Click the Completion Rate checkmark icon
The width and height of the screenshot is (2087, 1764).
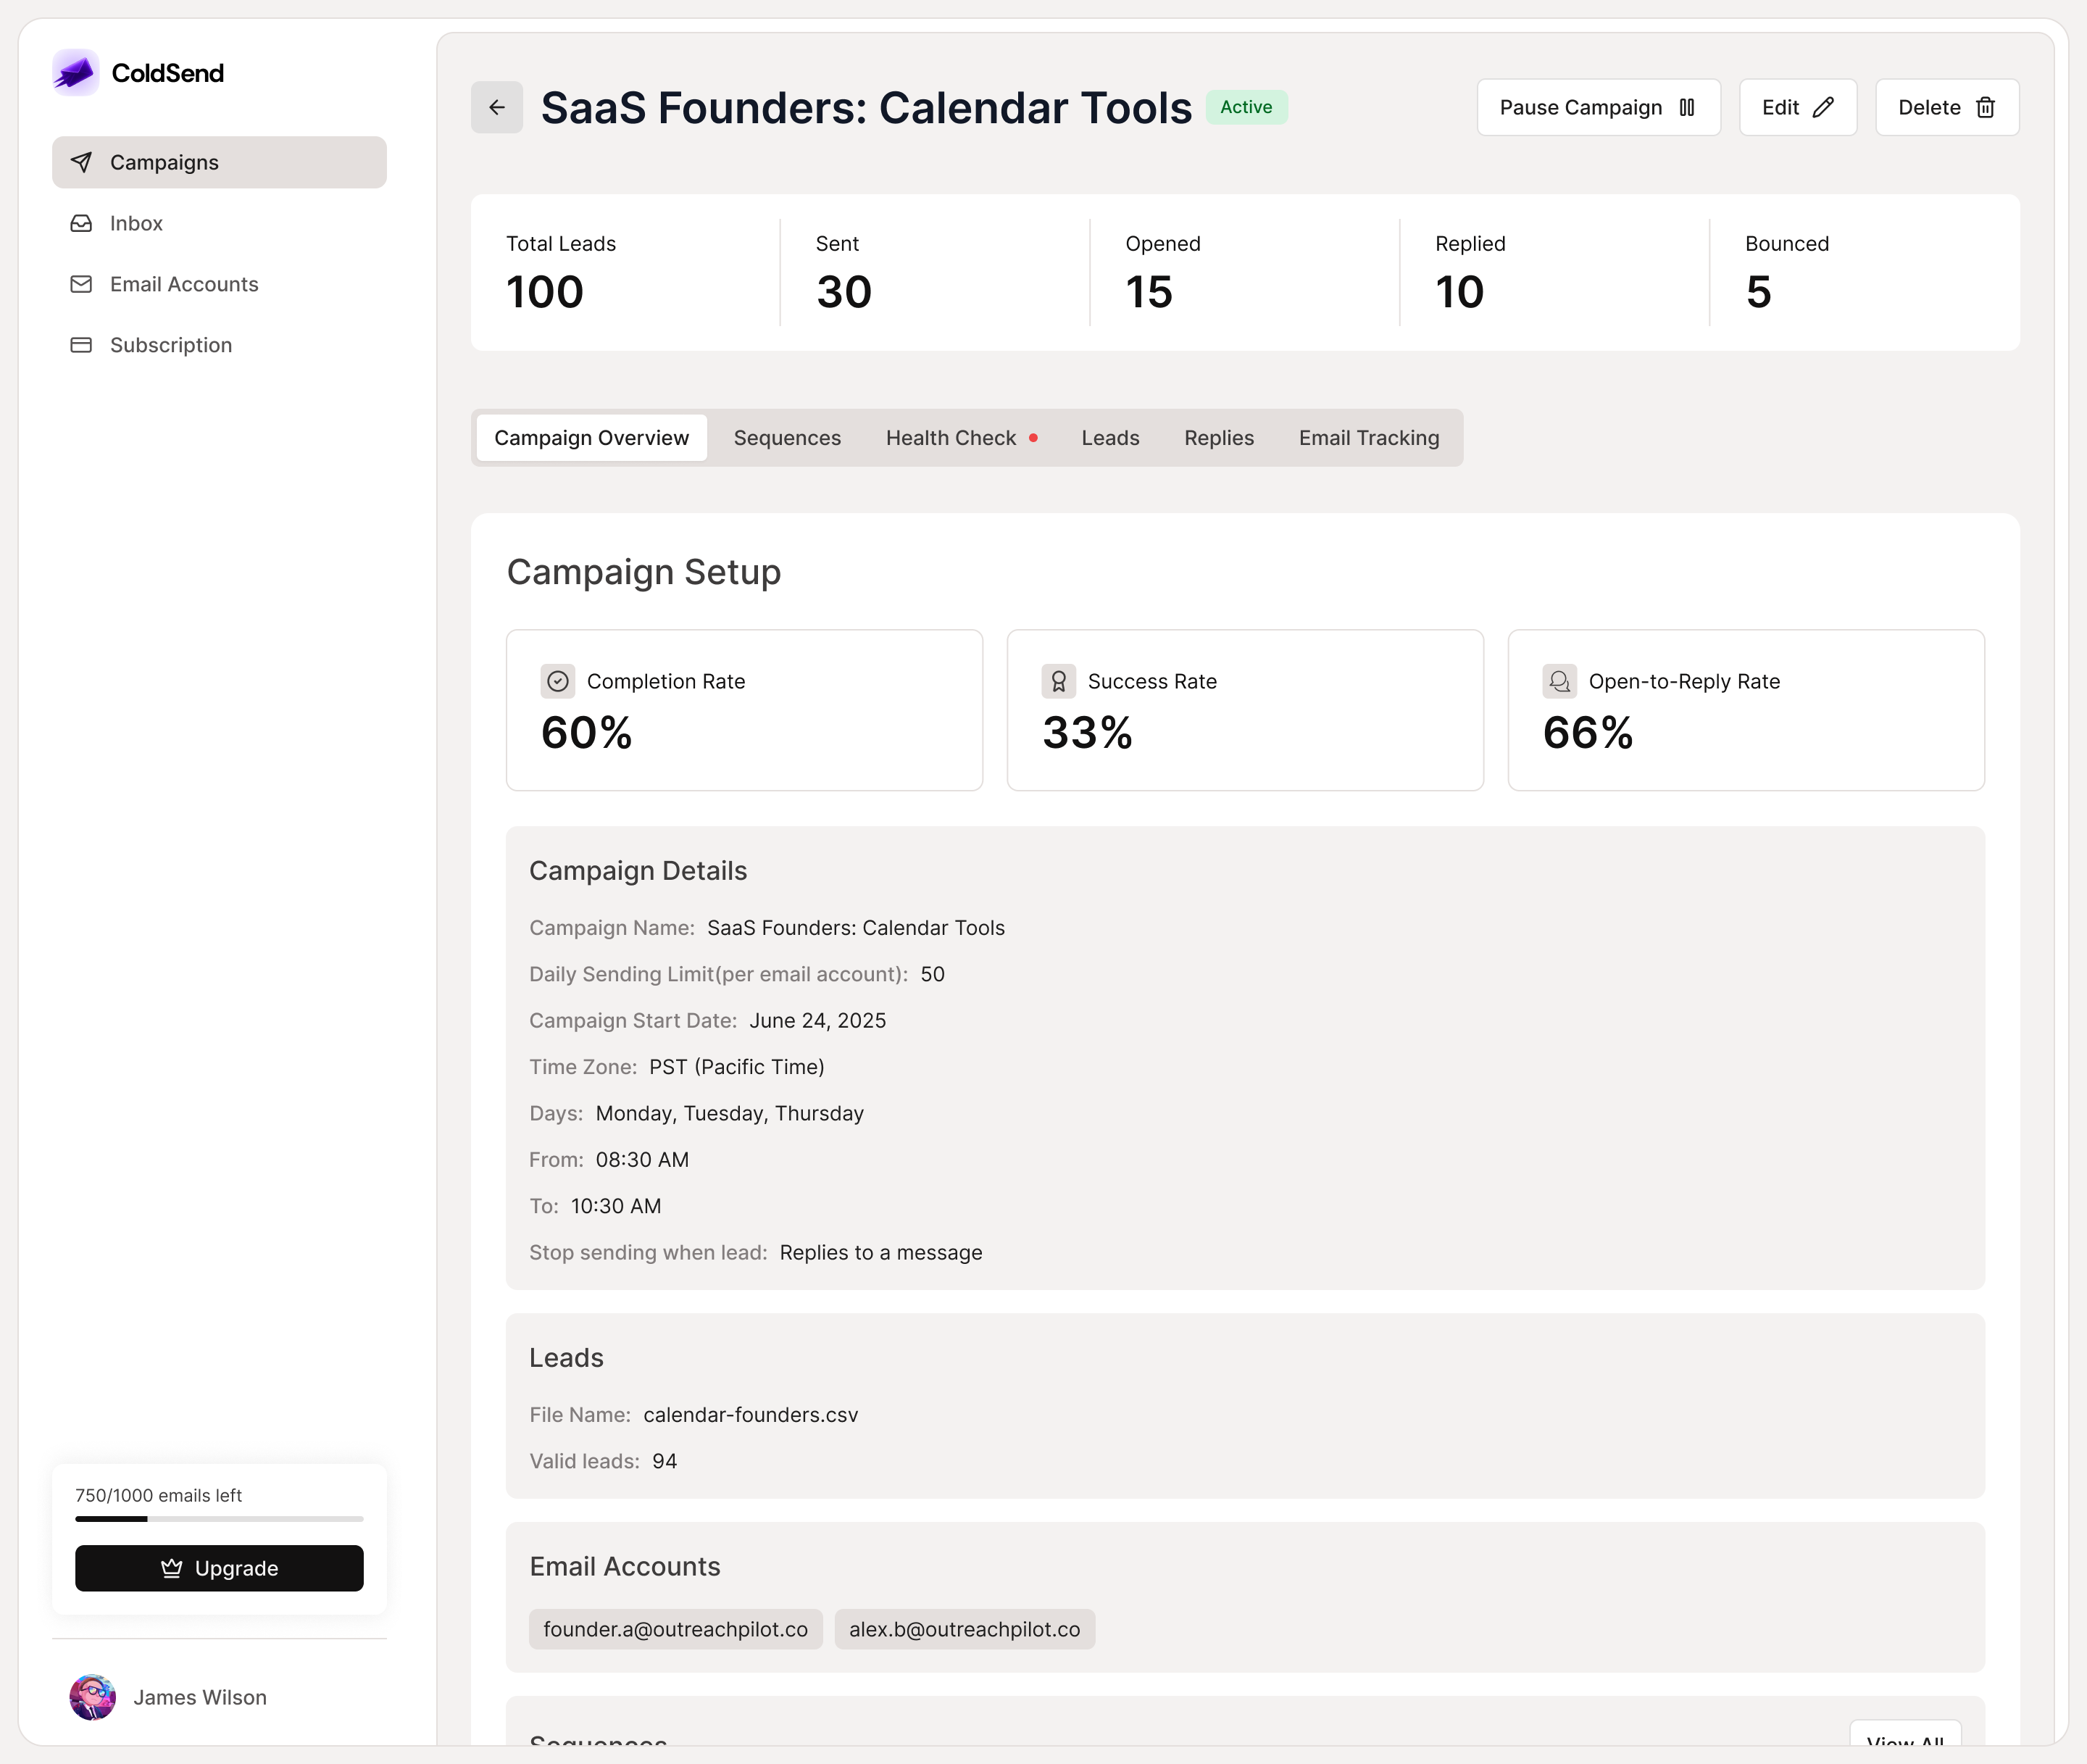click(558, 681)
